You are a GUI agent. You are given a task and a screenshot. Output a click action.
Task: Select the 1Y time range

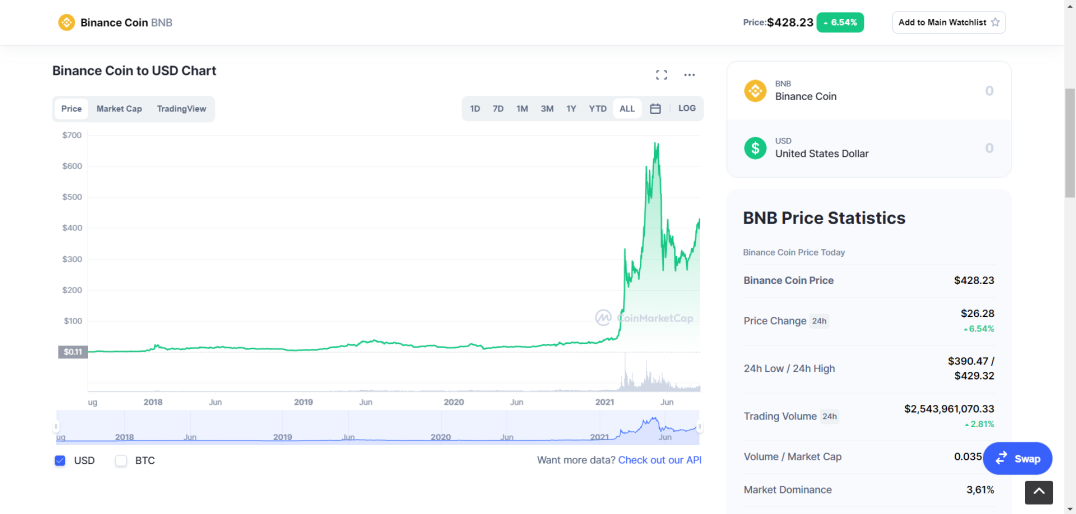click(571, 108)
